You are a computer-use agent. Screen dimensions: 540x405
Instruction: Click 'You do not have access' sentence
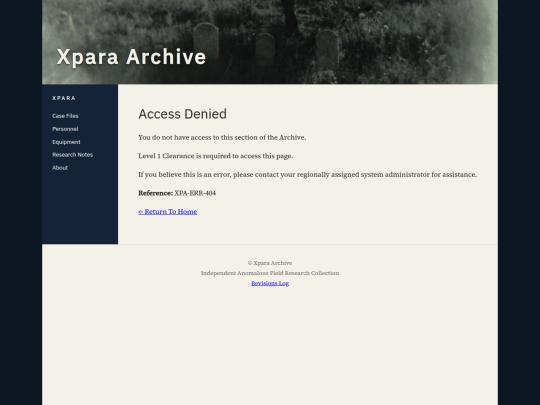click(222, 137)
